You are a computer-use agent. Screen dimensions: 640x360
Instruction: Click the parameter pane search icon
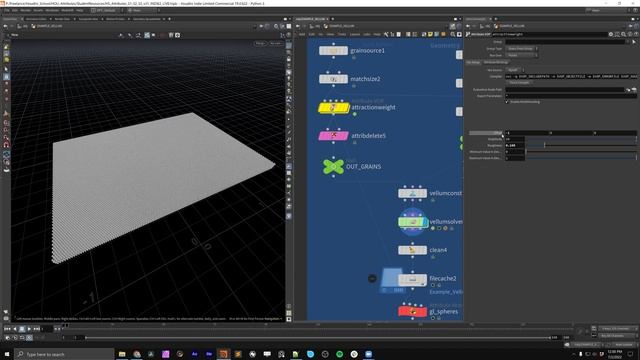623,34
